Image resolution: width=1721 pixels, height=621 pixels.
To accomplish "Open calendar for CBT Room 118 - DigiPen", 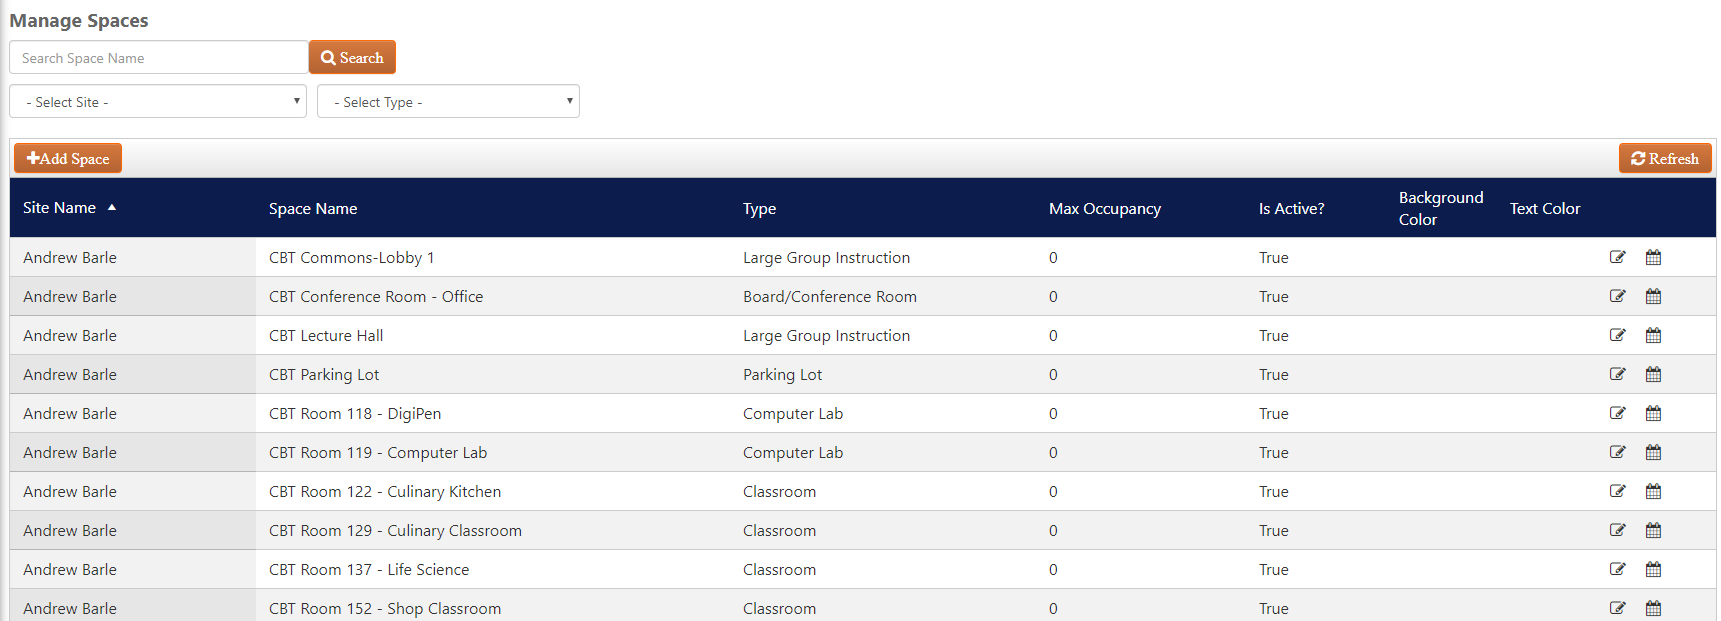I will pos(1653,413).
